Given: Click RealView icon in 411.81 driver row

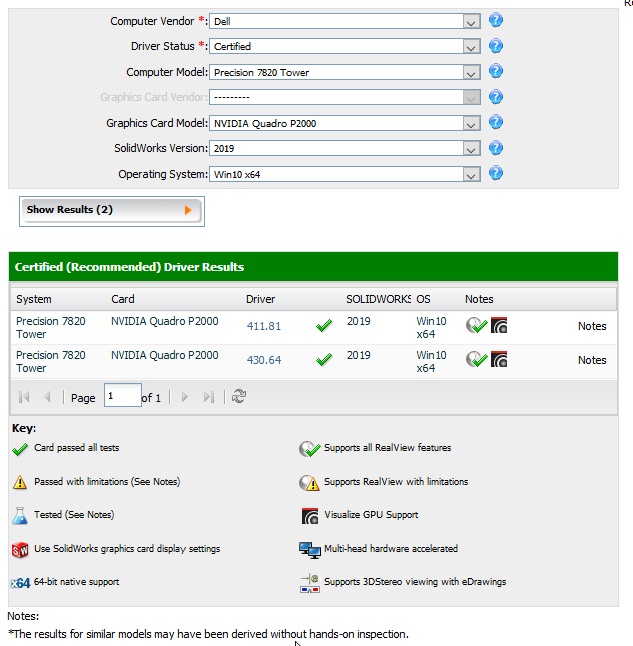Looking at the screenshot, I should coord(476,325).
